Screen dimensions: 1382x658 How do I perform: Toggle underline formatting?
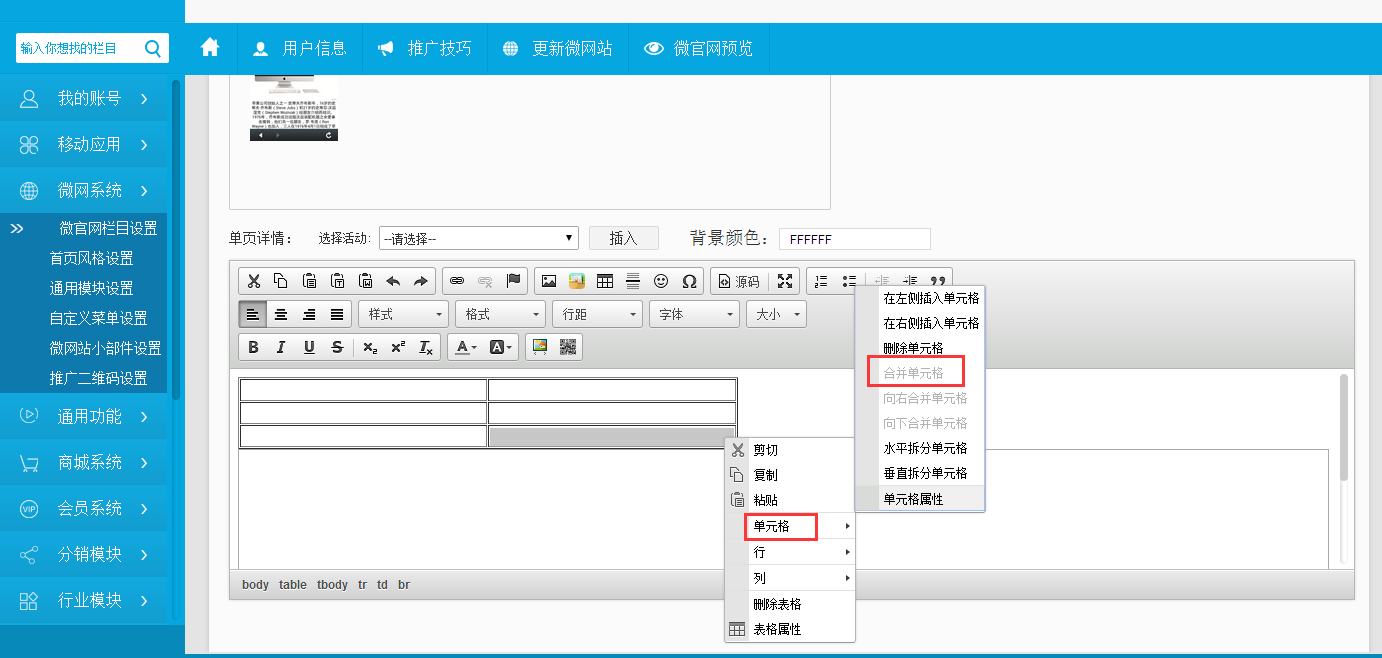pos(309,347)
